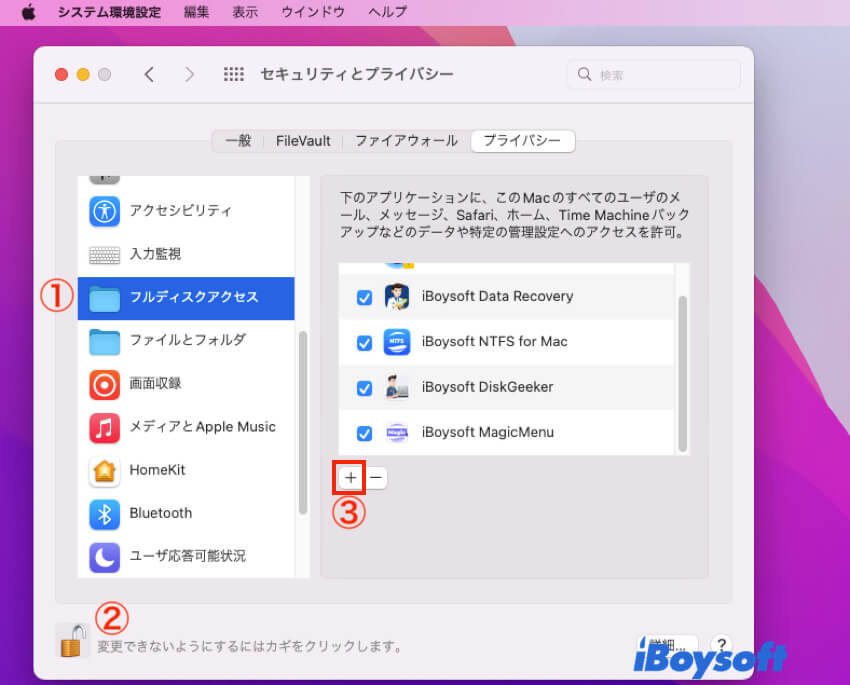This screenshot has height=685, width=850.
Task: Switch to the 一般 tab
Action: 239,141
